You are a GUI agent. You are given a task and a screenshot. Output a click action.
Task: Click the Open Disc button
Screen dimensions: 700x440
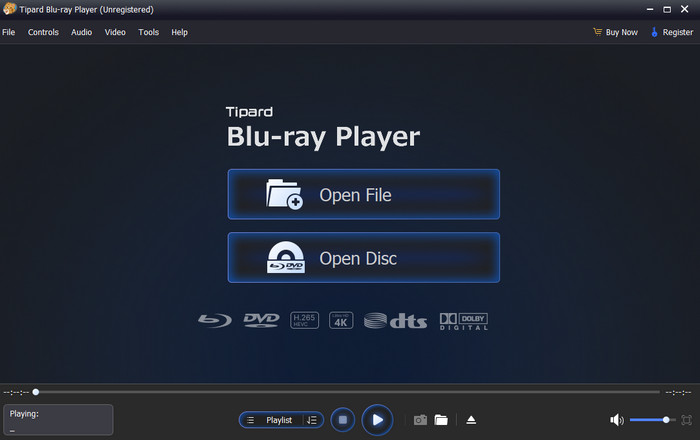tap(363, 257)
